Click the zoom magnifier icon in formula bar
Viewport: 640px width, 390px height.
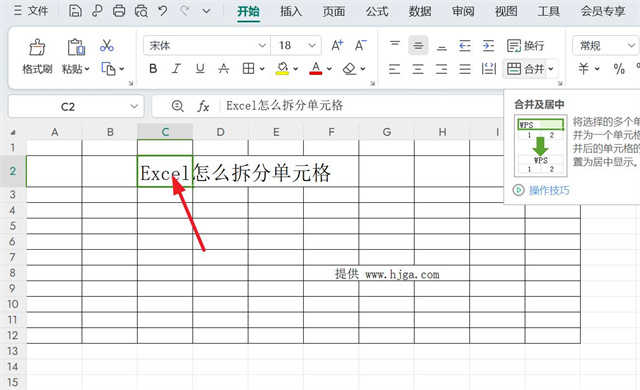[x=178, y=106]
